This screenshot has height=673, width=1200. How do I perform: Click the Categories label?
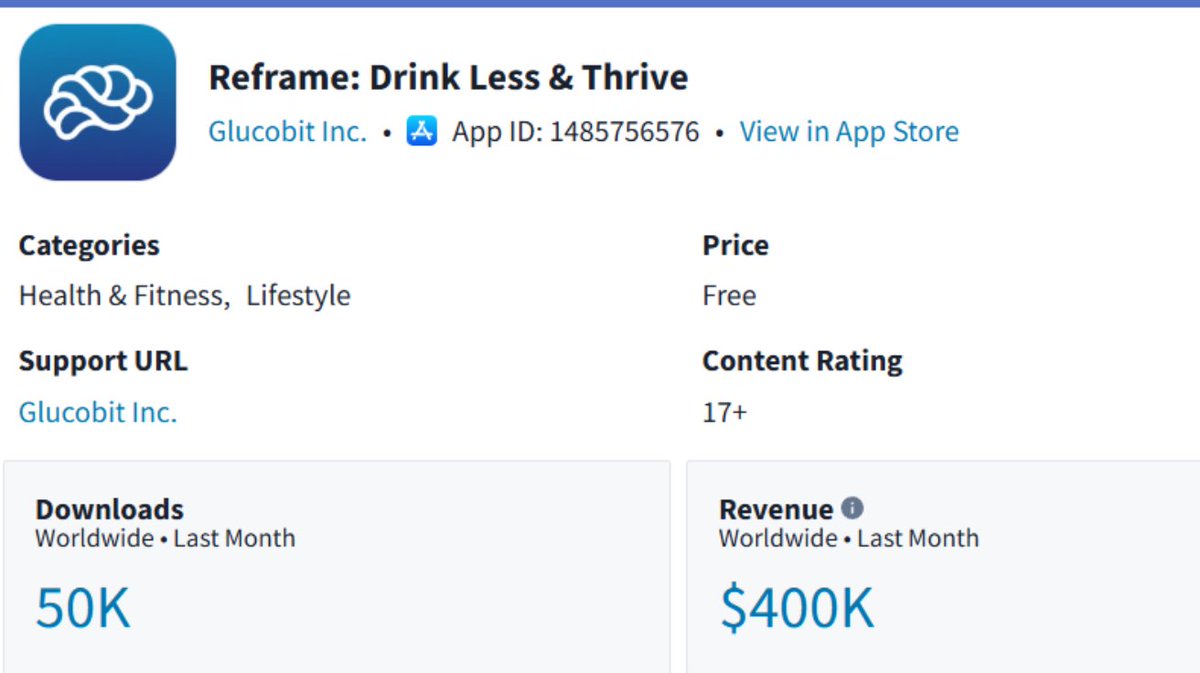89,246
